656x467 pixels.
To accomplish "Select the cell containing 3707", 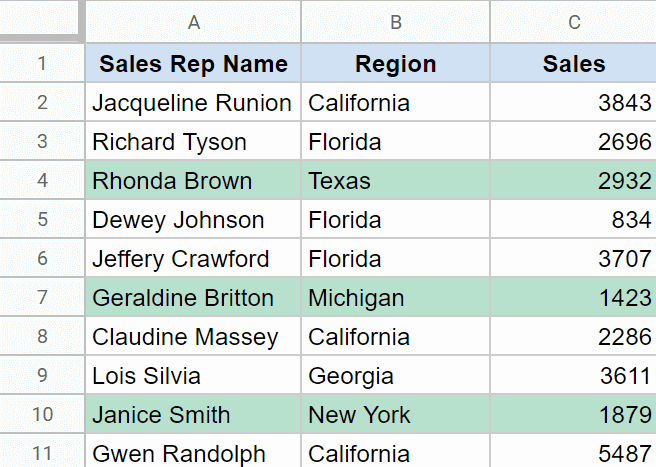I will (573, 259).
